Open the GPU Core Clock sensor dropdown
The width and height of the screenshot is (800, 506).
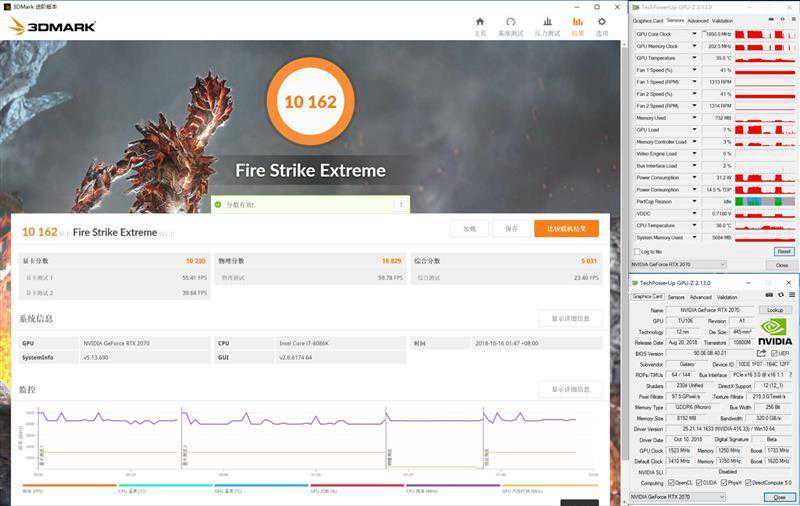(695, 34)
